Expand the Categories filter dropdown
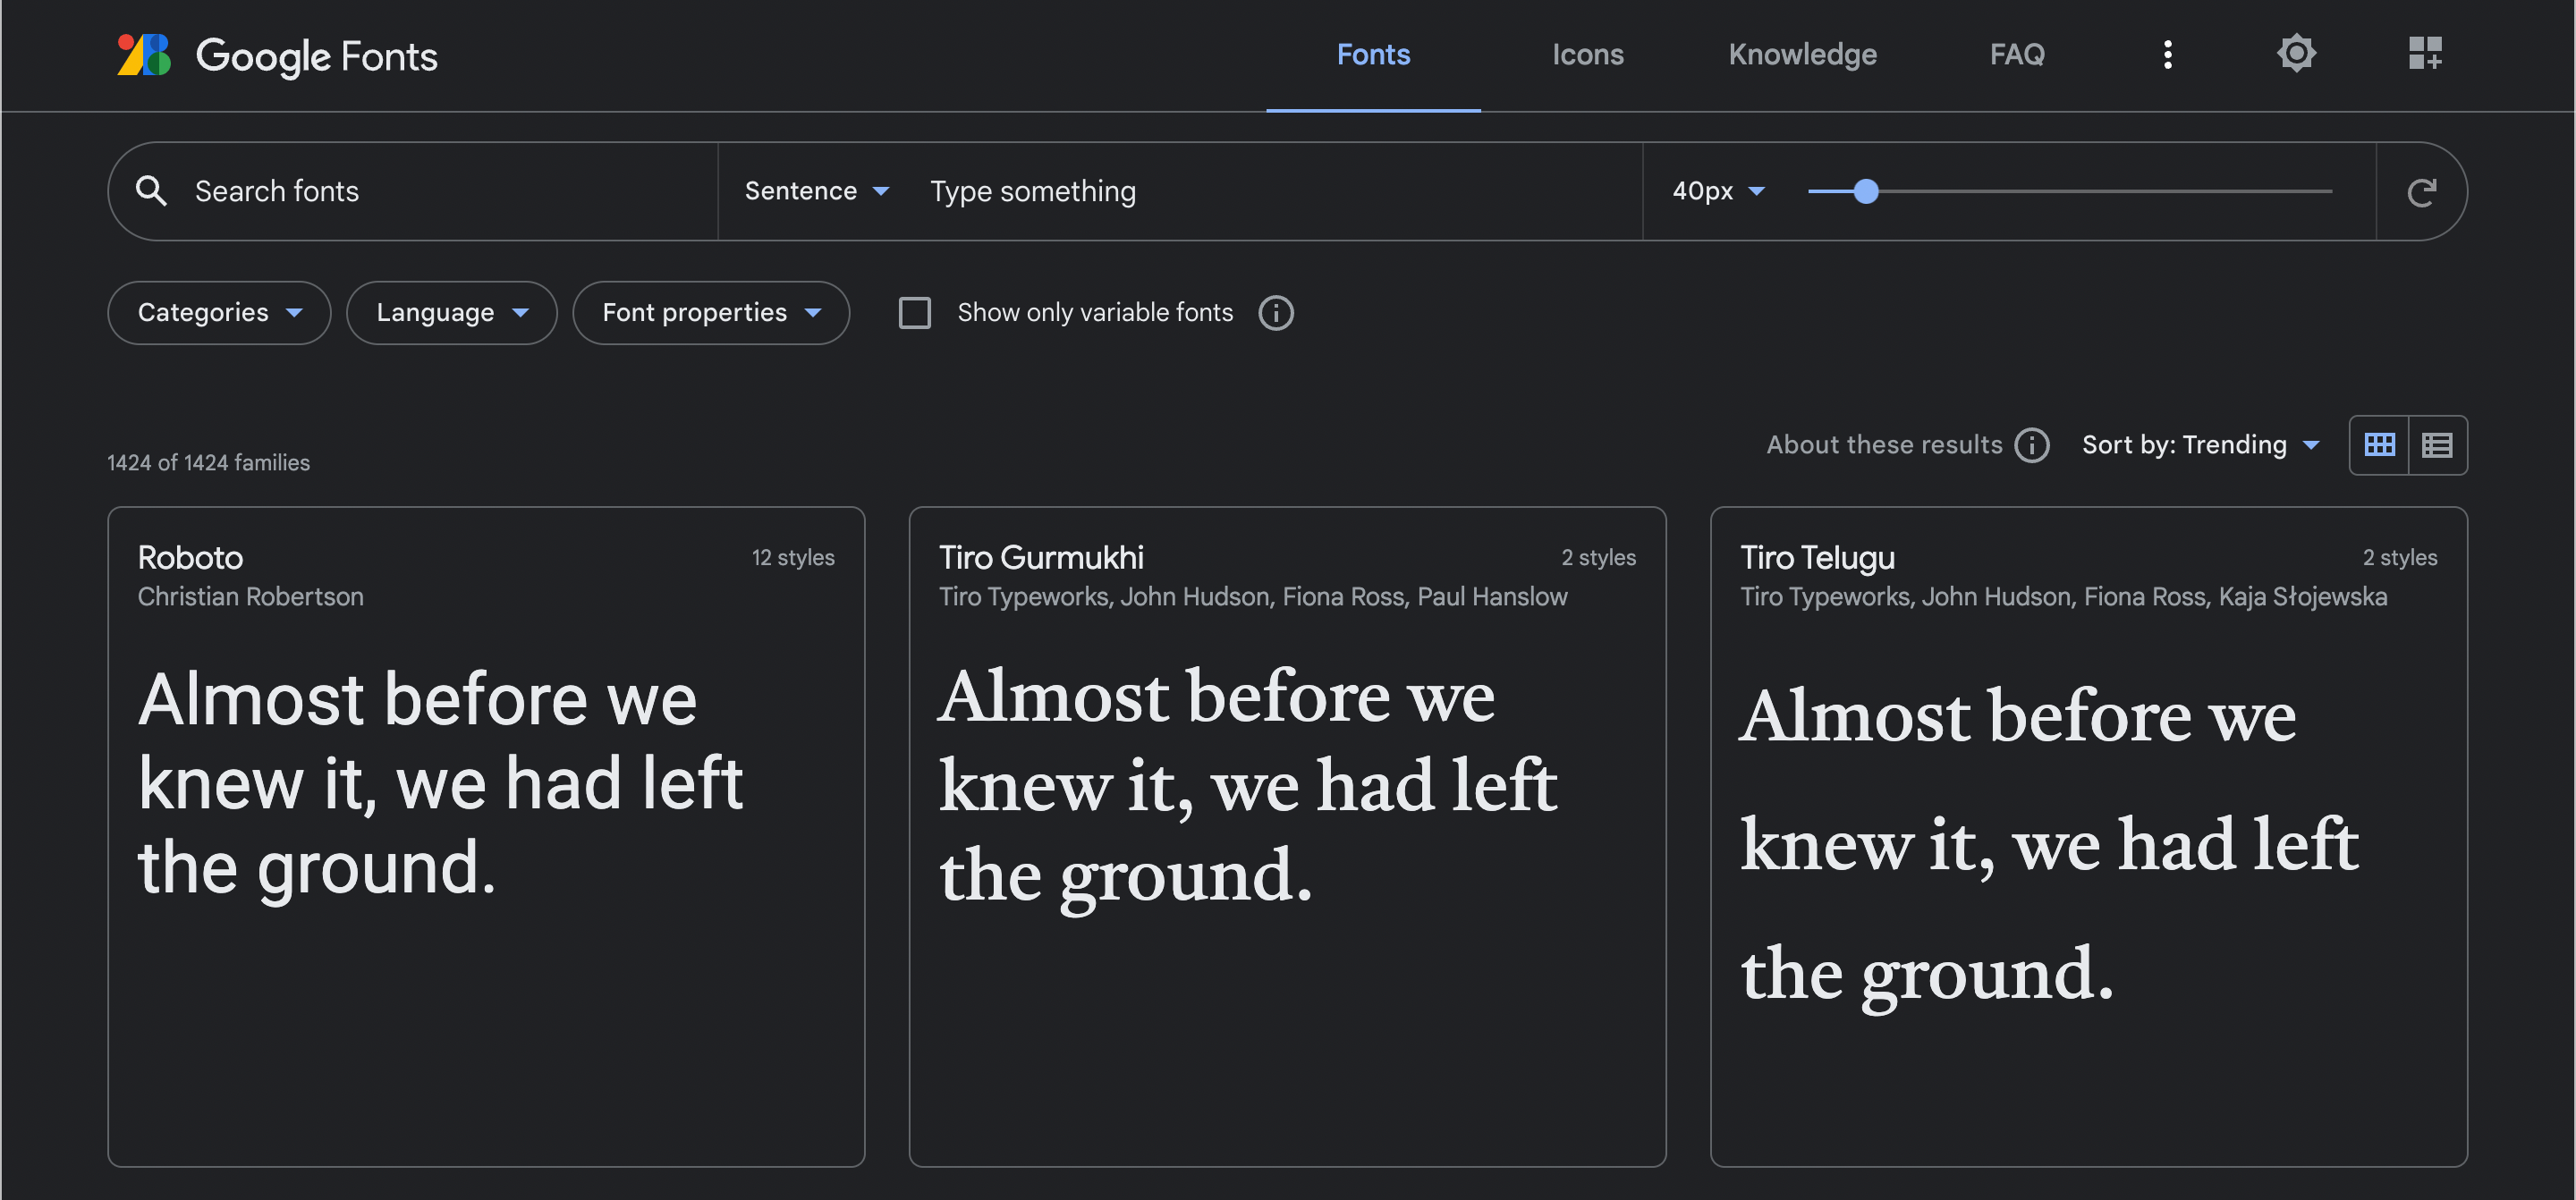Screen dimensions: 2576x1200 click(x=219, y=313)
